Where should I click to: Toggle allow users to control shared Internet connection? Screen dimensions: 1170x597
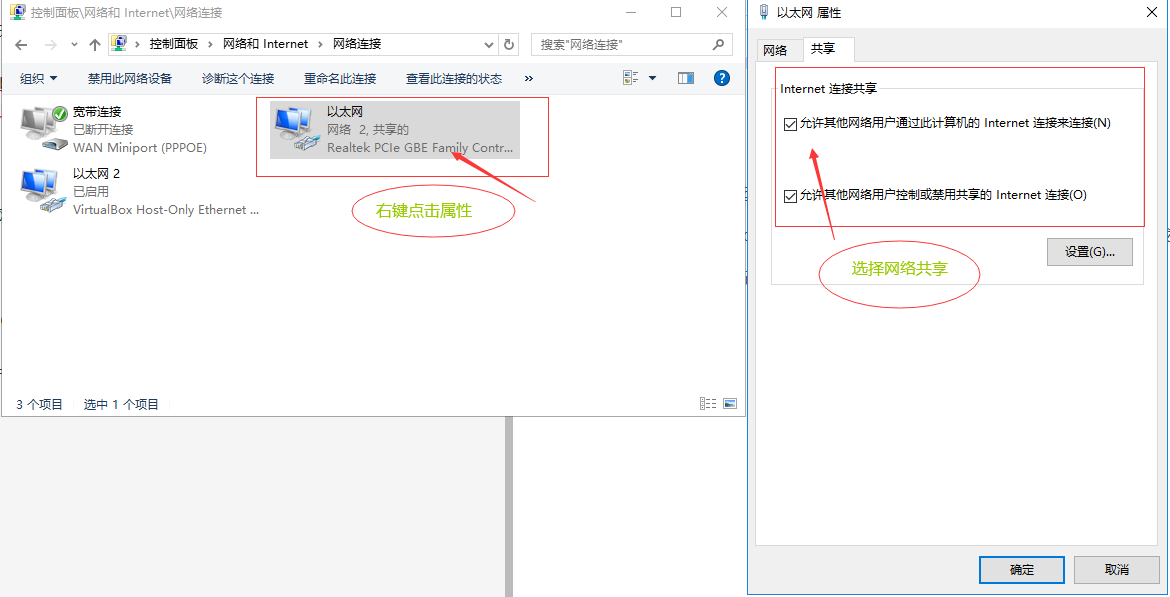pyautogui.click(x=790, y=195)
